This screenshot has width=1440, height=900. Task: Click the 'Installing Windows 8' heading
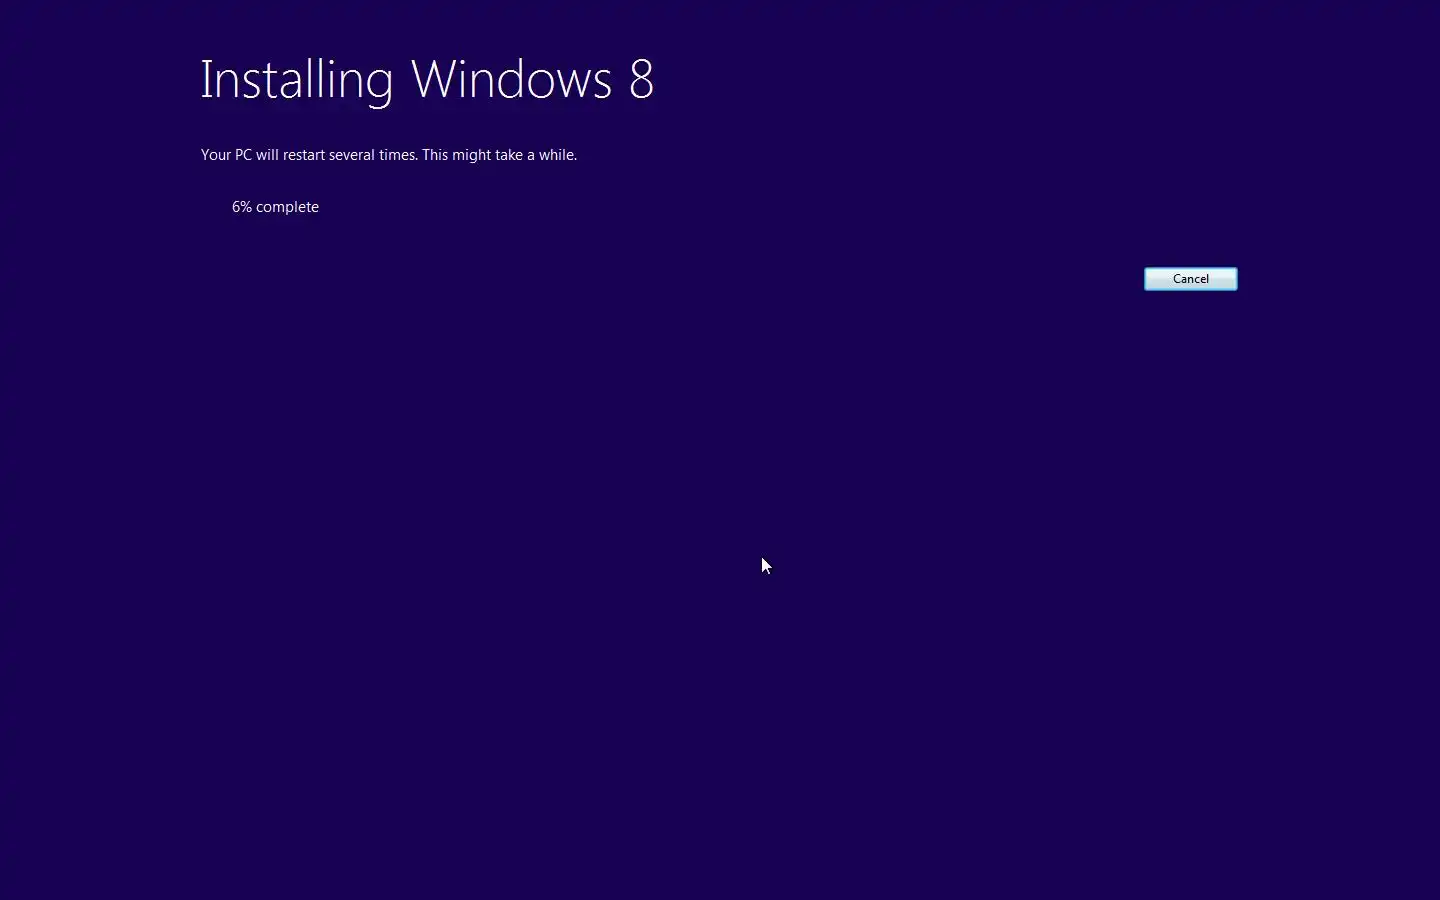pyautogui.click(x=427, y=80)
